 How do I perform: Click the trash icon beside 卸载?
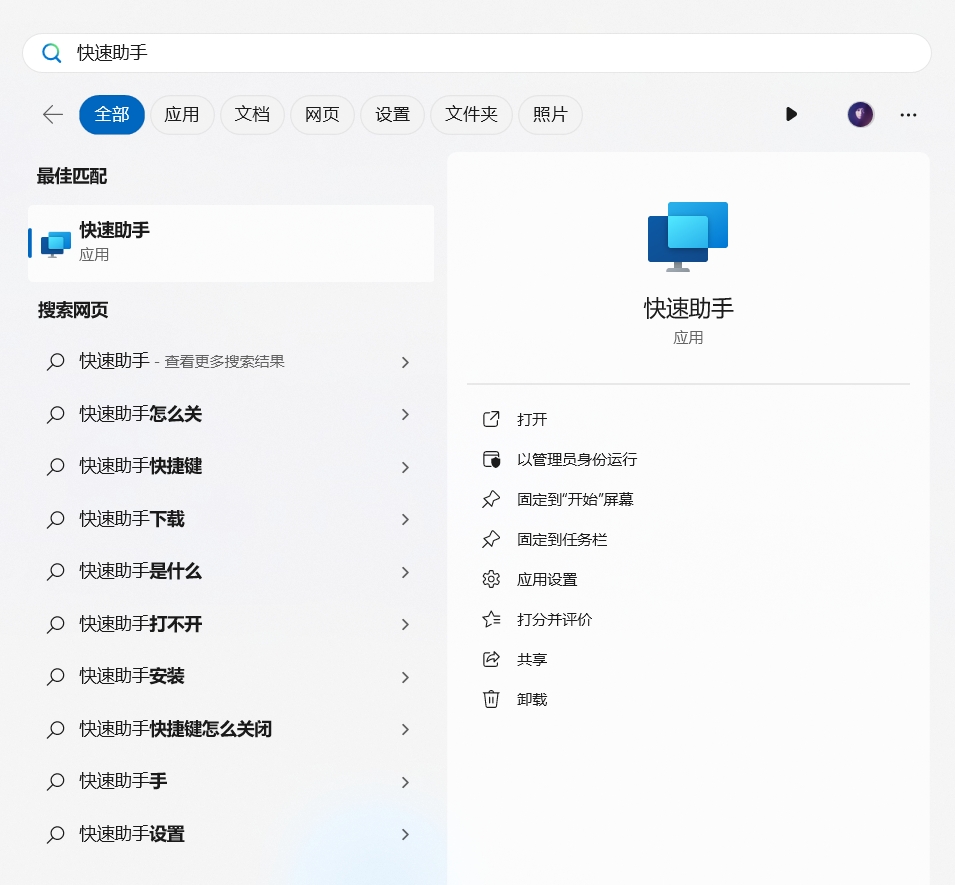[x=491, y=699]
